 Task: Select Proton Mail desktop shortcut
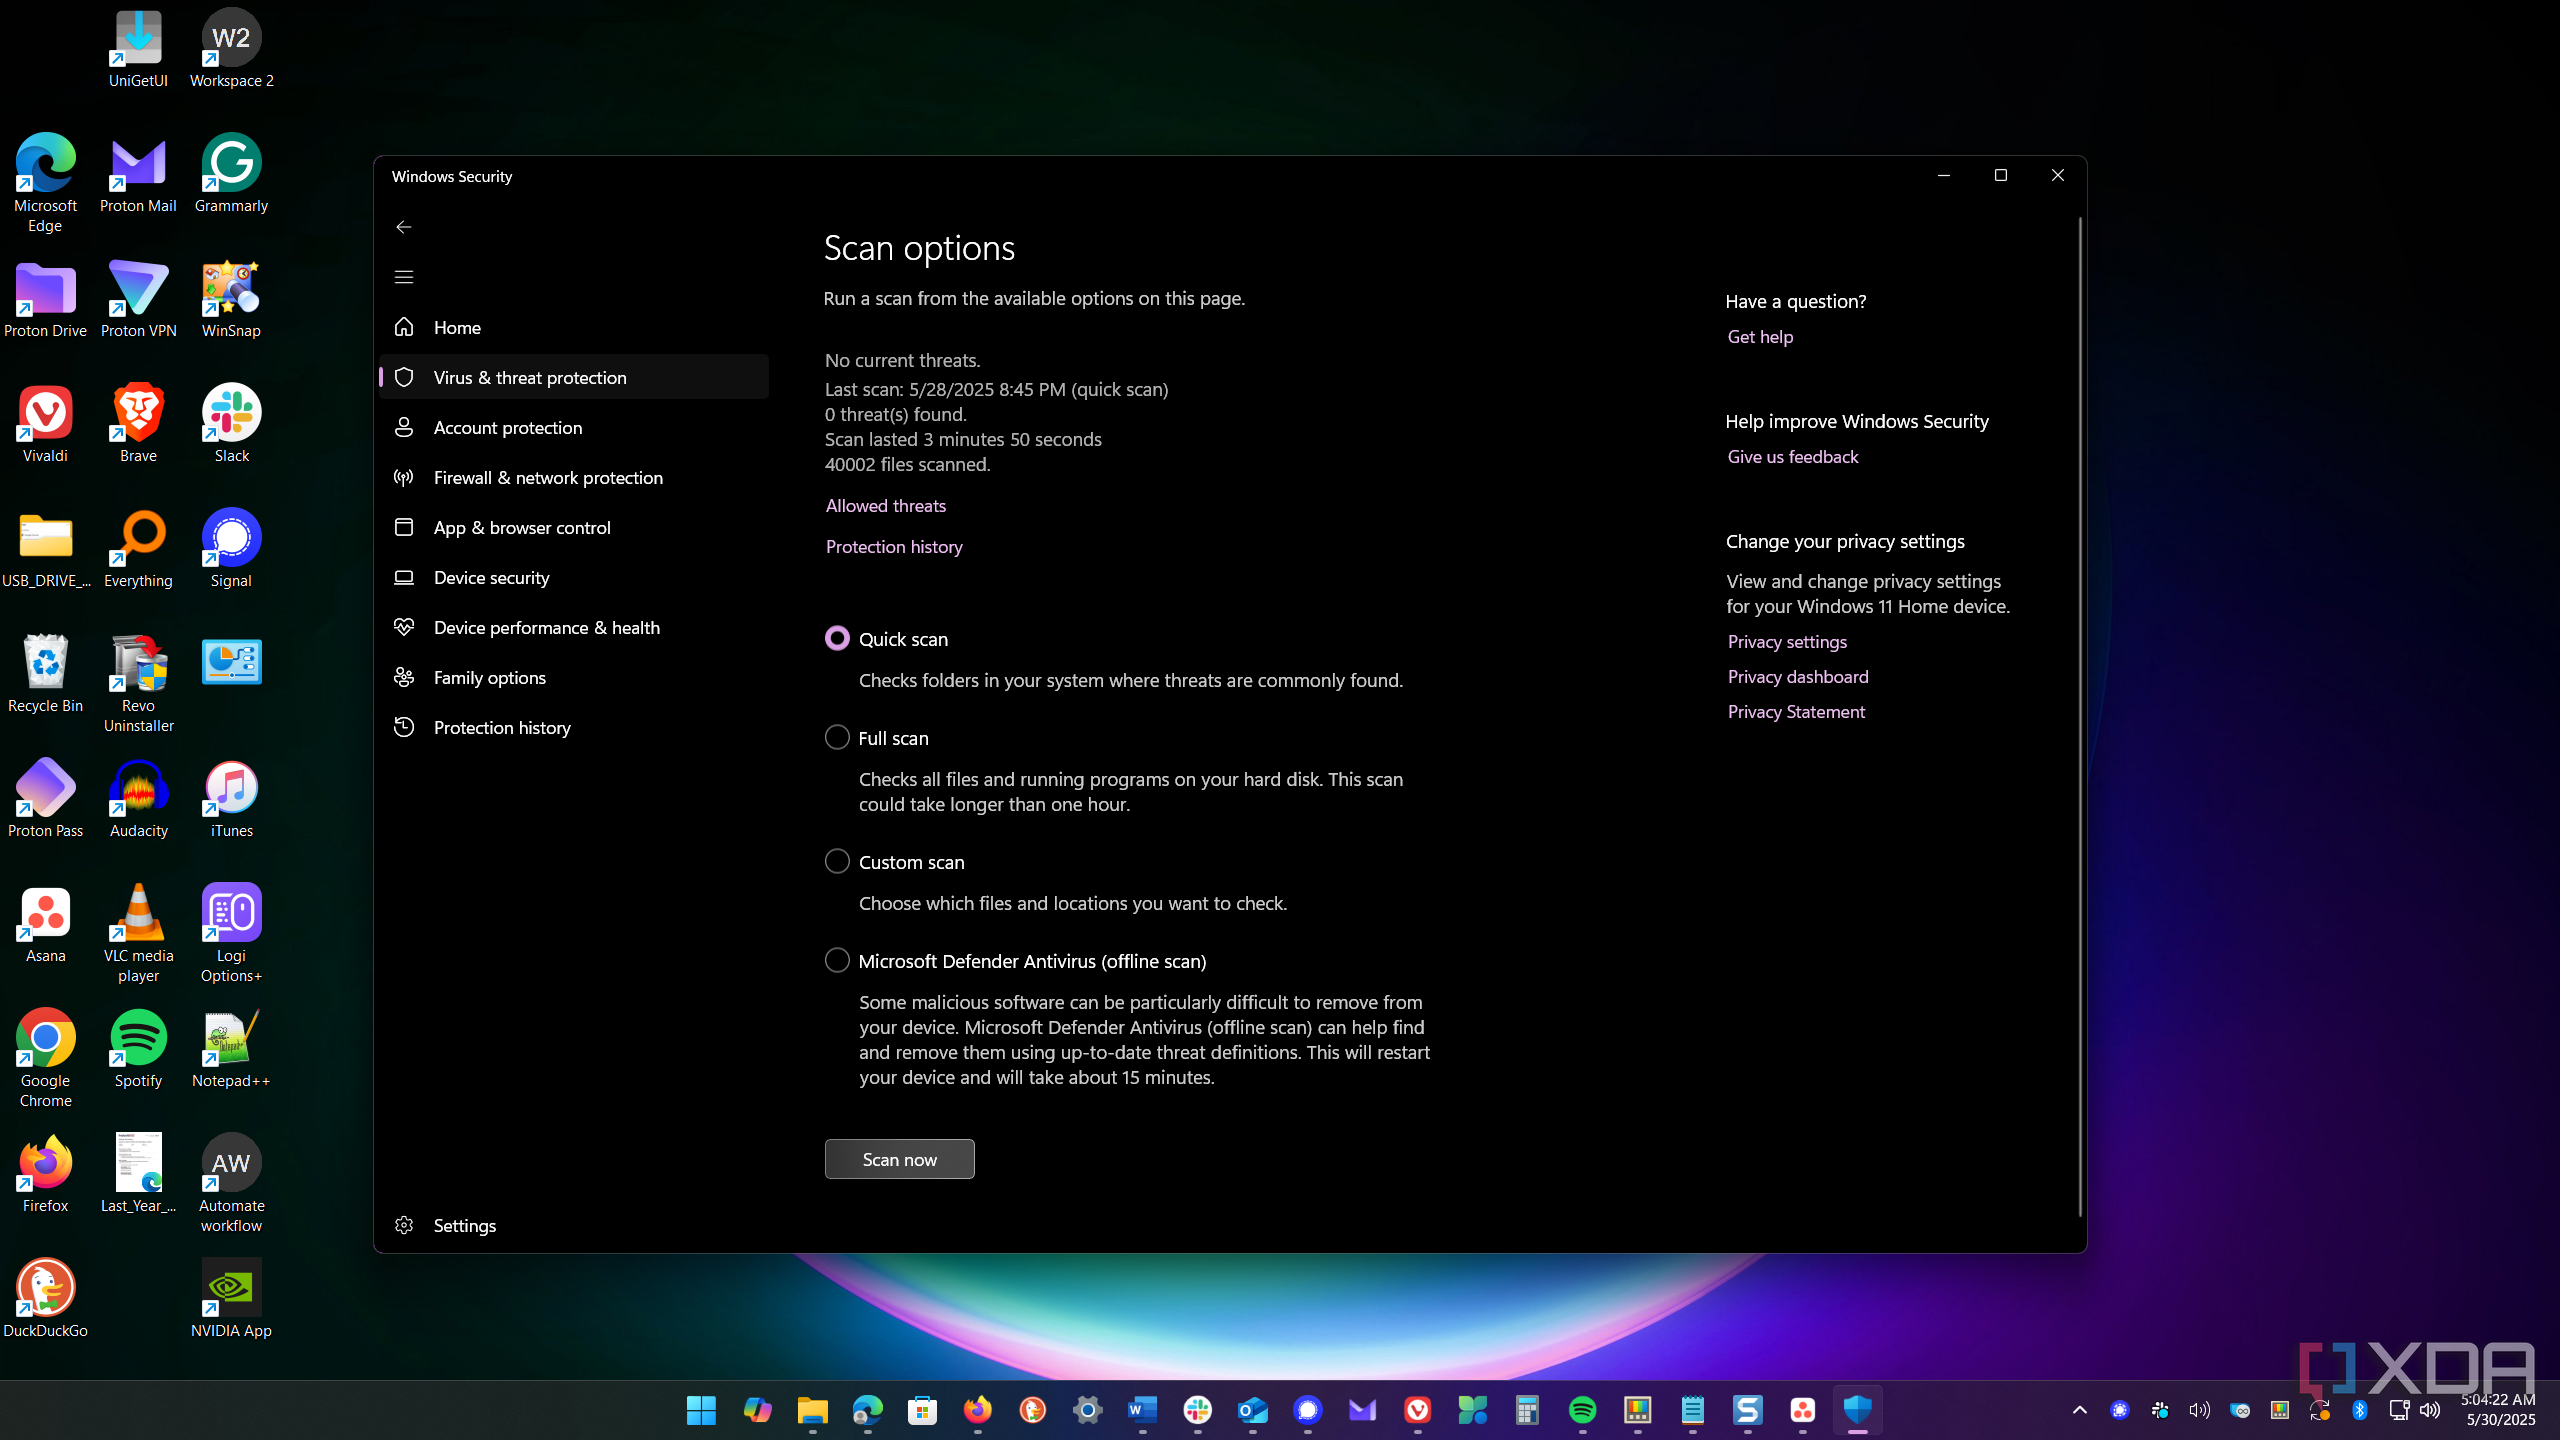pyautogui.click(x=138, y=173)
